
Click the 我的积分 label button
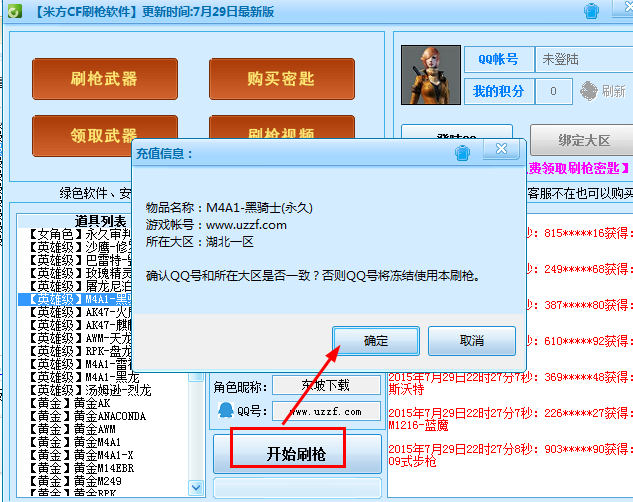click(x=499, y=92)
